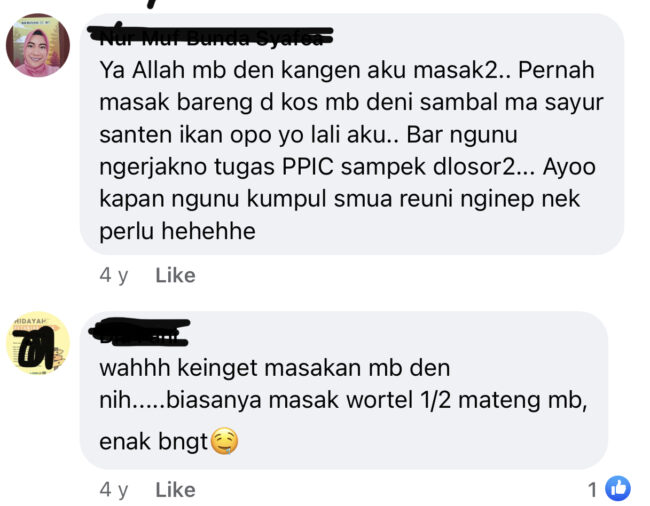Screen dimensions: 650x506
Task: Open the second commenter's blacked-out name
Action: pyautogui.click(x=139, y=332)
